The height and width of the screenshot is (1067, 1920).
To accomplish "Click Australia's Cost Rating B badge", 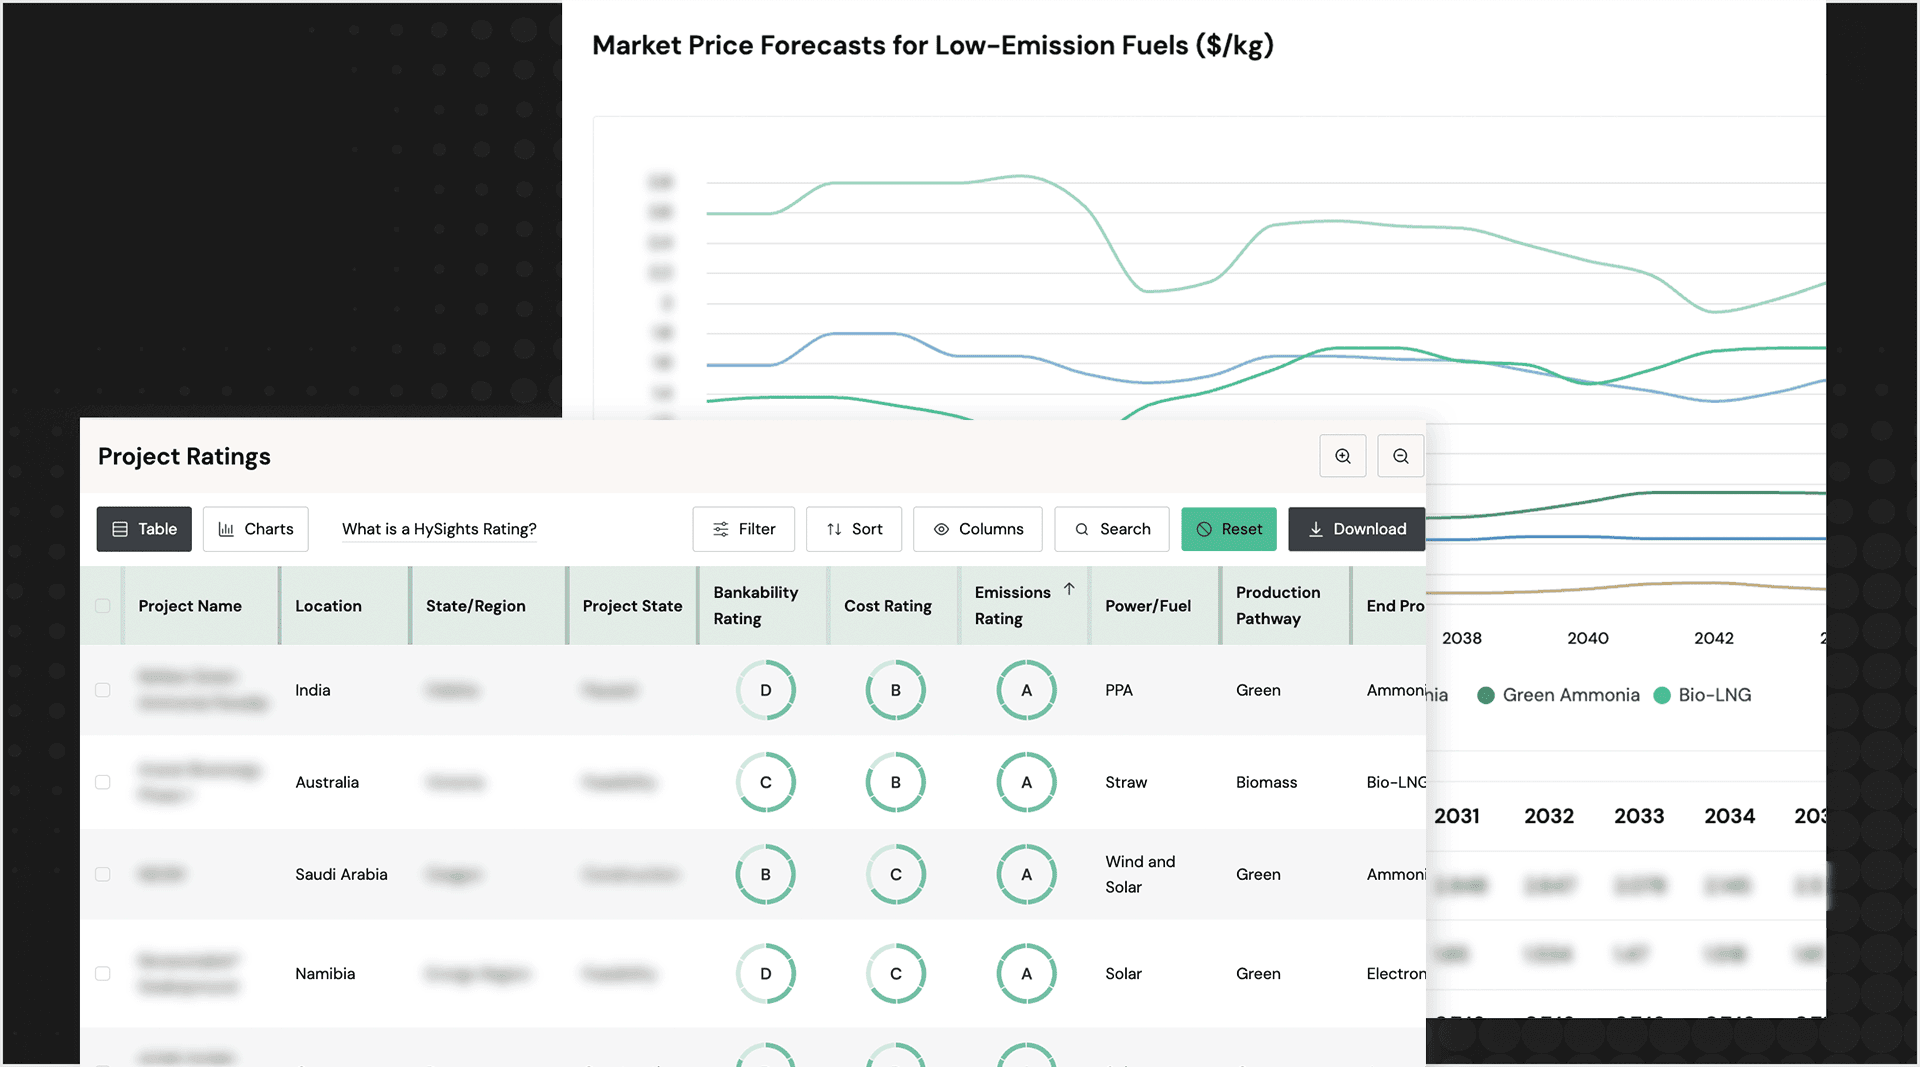I will click(x=895, y=782).
